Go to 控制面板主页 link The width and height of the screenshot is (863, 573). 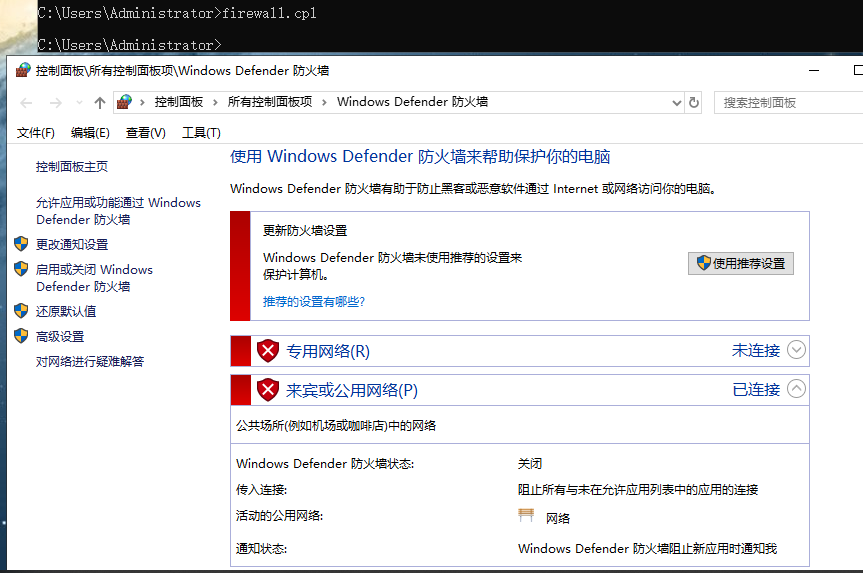(72, 167)
